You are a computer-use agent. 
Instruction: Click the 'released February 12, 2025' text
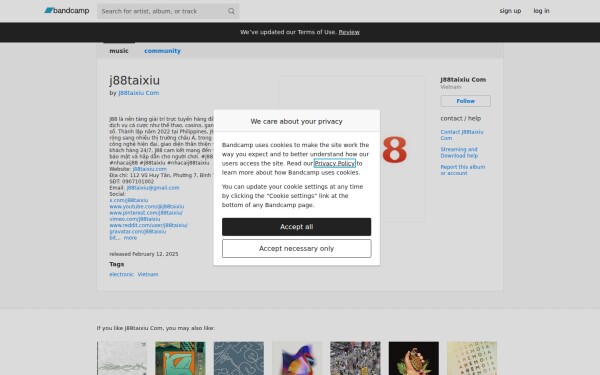click(143, 254)
